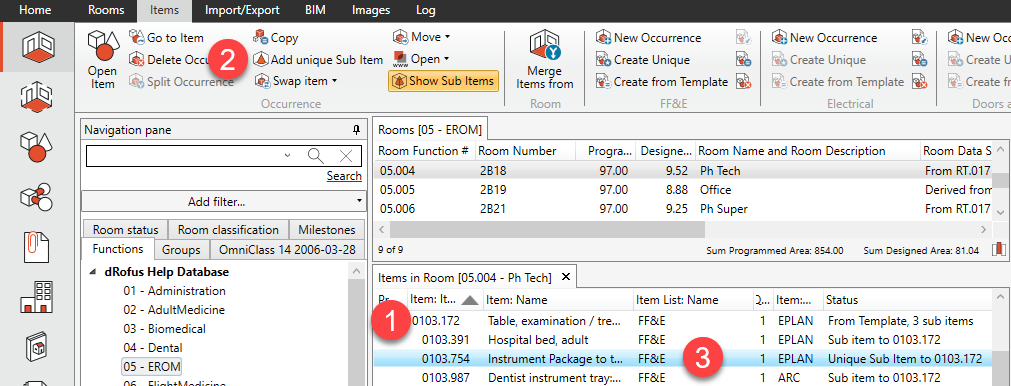The image size is (1011, 386).
Task: Switch to the Room status tab
Action: 125,229
